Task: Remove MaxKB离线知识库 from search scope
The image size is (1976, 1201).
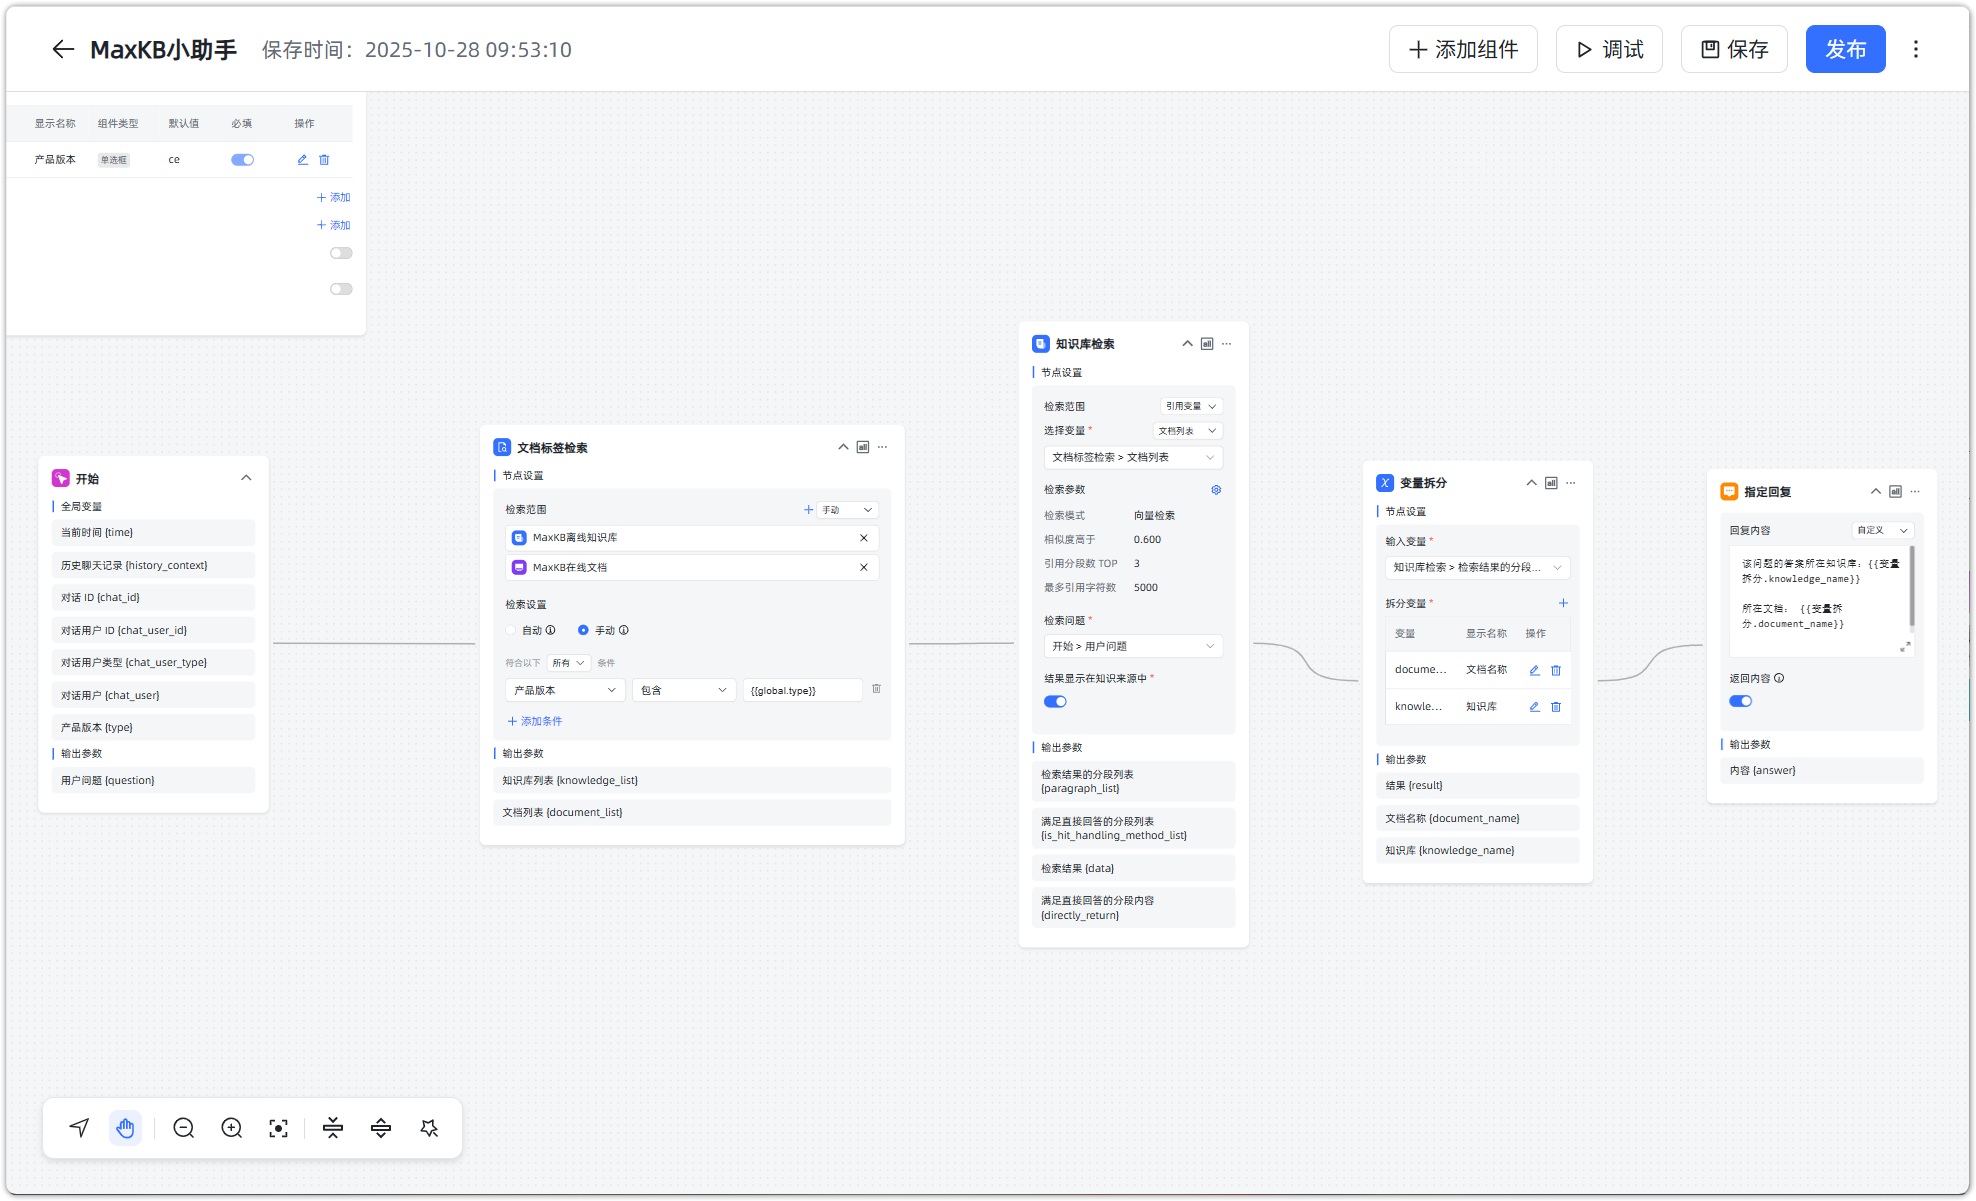Action: (x=864, y=538)
